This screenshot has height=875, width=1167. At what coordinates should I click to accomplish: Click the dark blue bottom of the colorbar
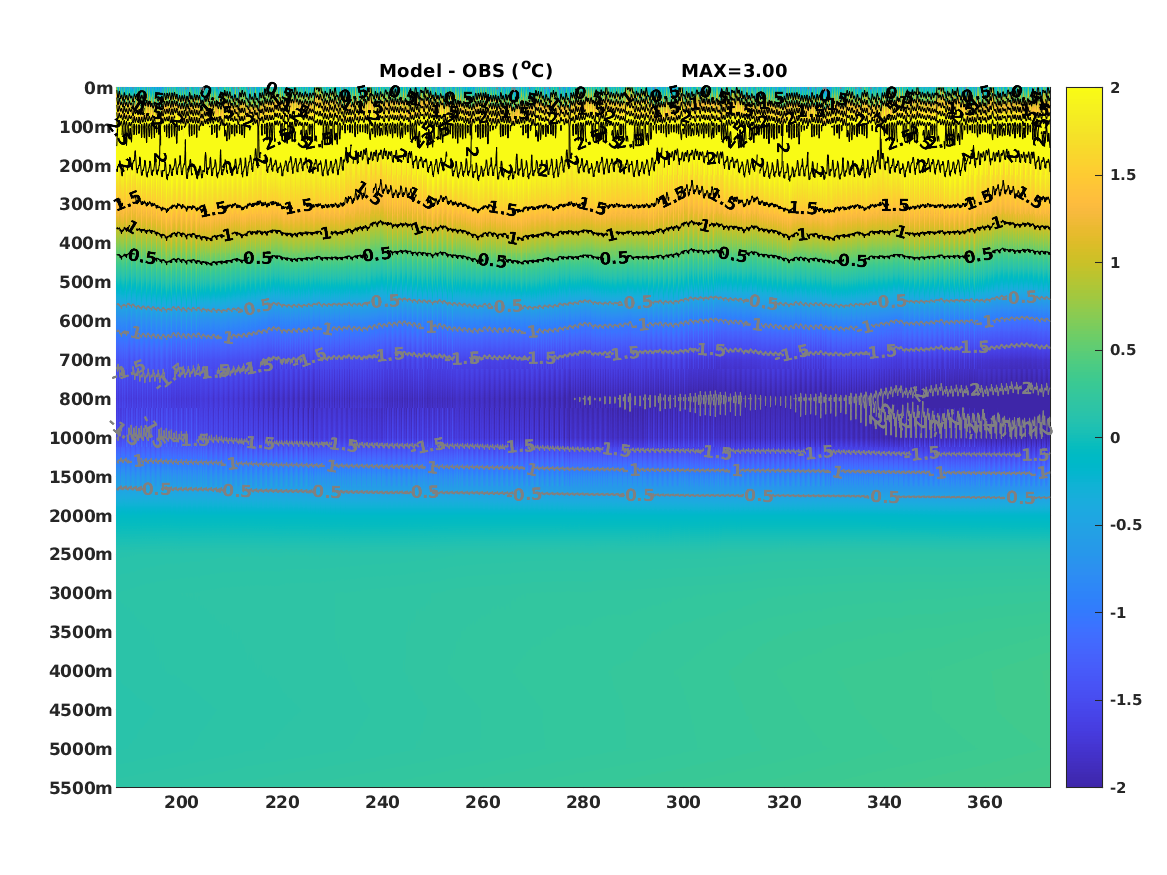click(x=1084, y=779)
